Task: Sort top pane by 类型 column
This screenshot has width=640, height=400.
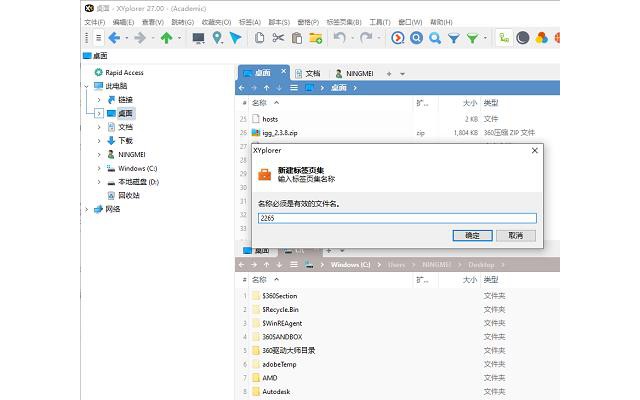Action: coord(491,103)
